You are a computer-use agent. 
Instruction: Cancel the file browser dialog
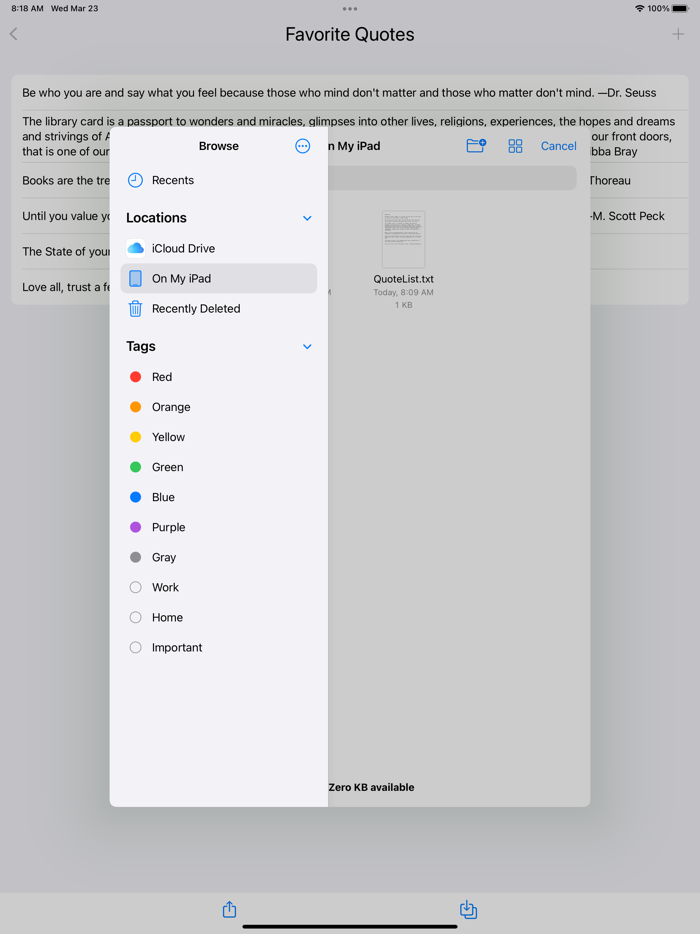pyautogui.click(x=558, y=146)
